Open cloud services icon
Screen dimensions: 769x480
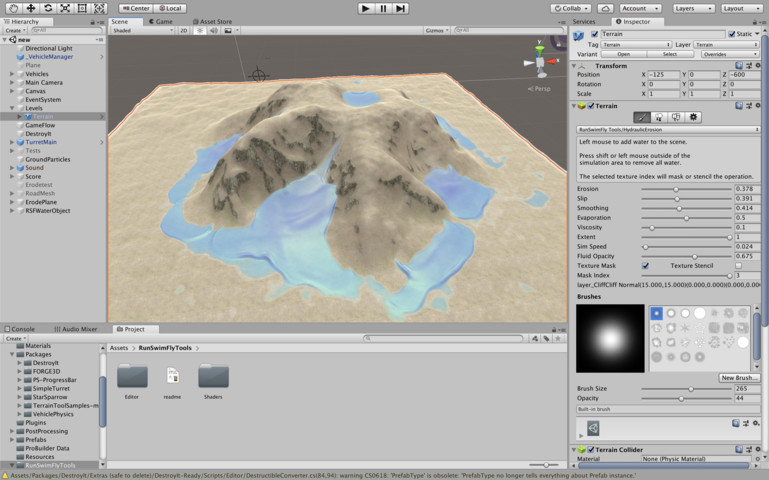(606, 8)
